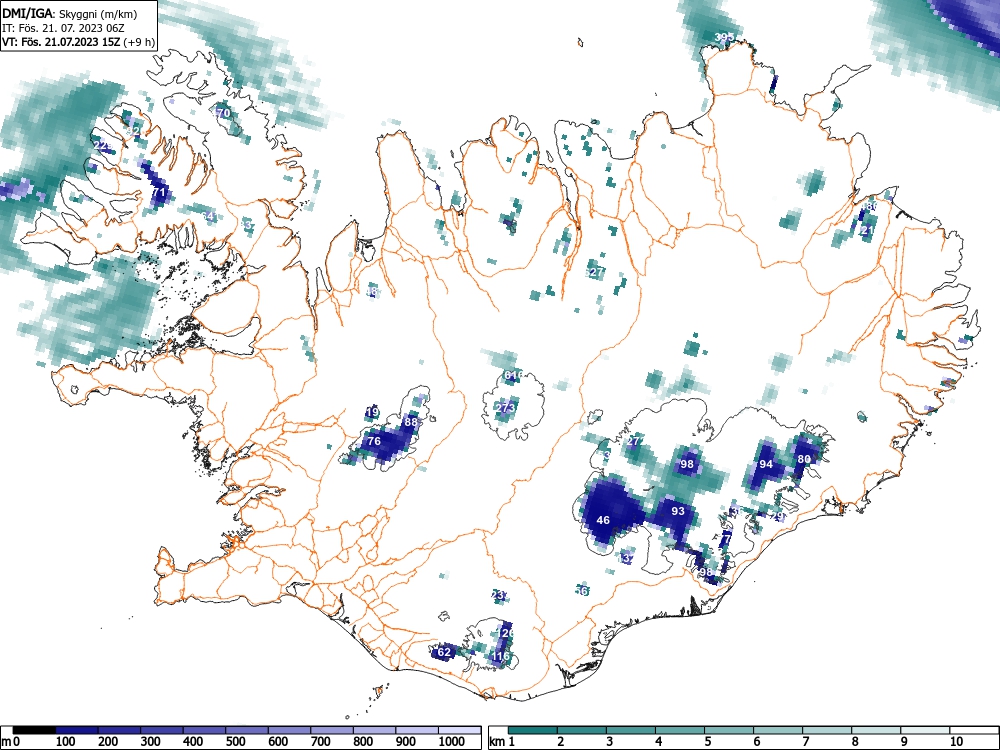Viewport: 1000px width, 750px height.
Task: Click the '94' visibility value on the map
Action: 766,464
